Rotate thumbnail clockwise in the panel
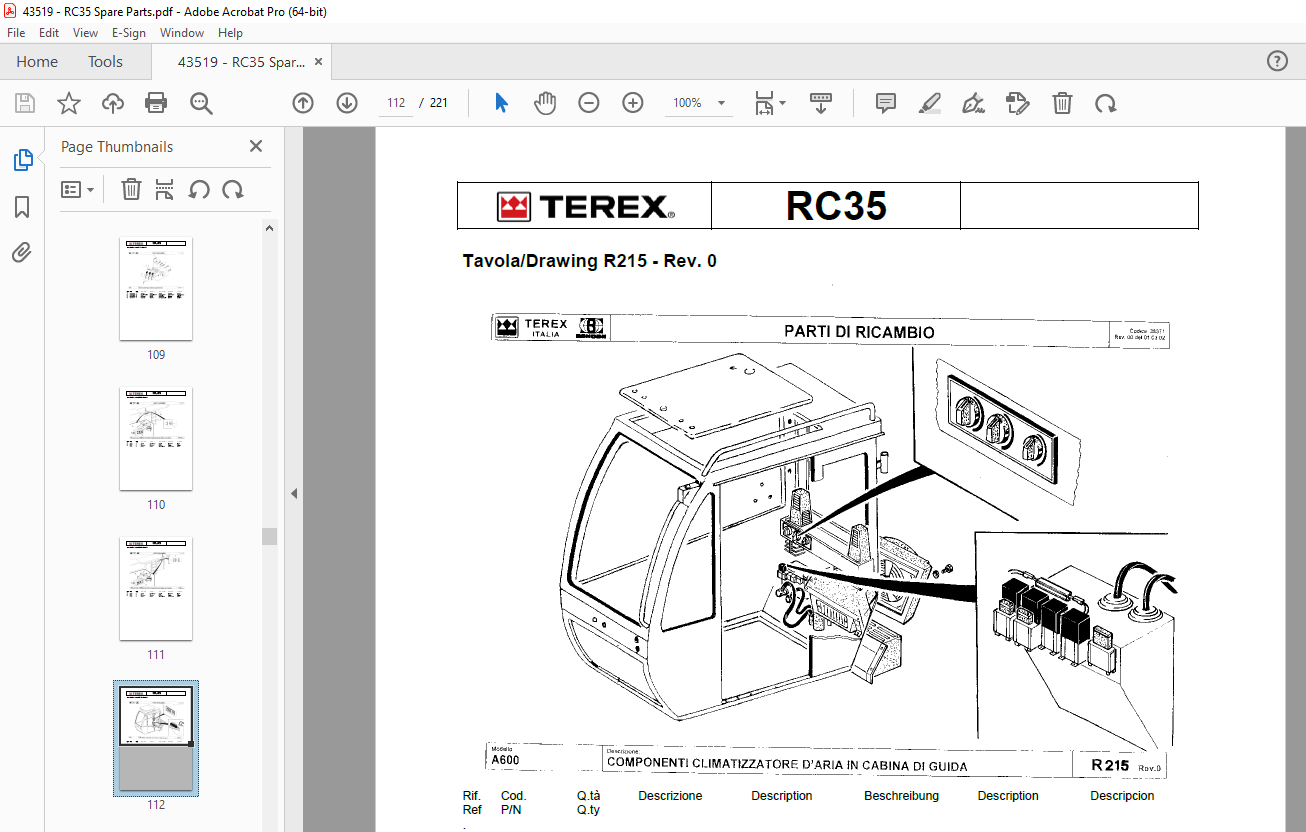Screen dimensions: 1306x832 pos(233,189)
